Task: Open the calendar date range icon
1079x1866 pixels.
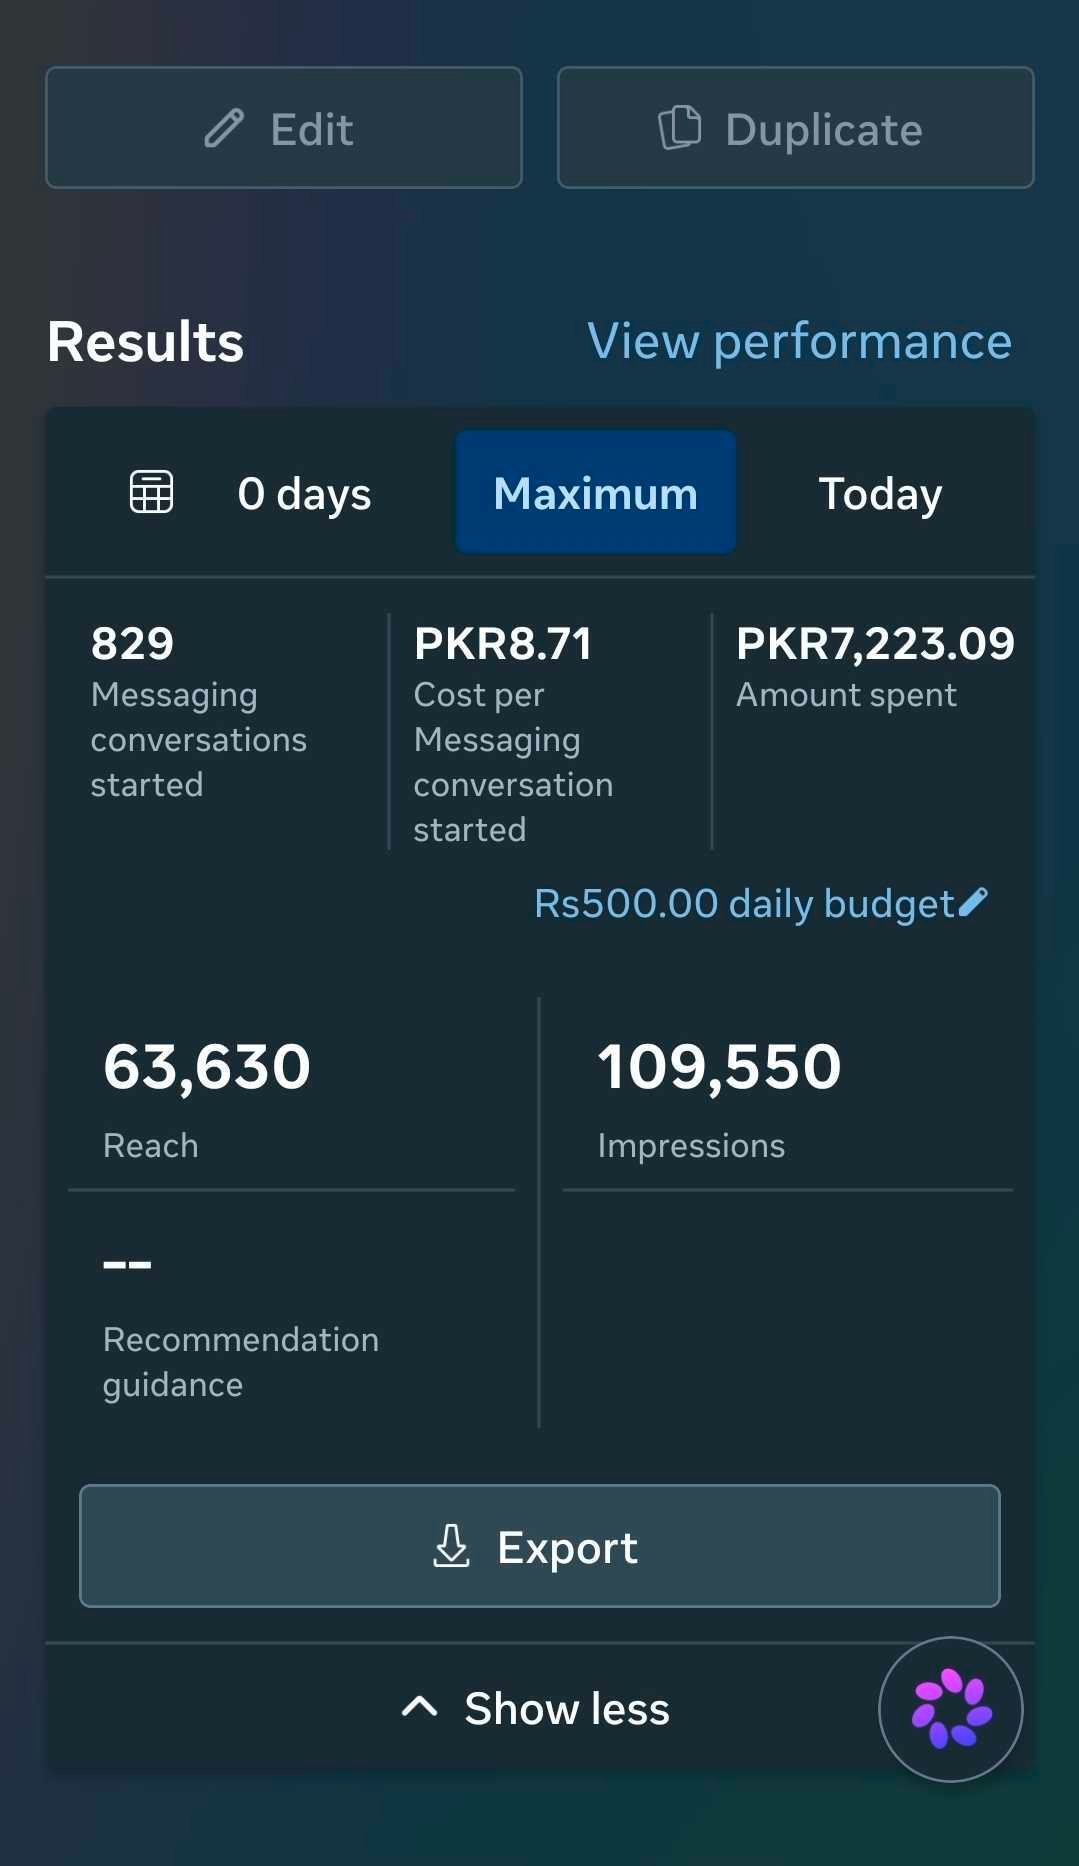Action: tap(152, 492)
